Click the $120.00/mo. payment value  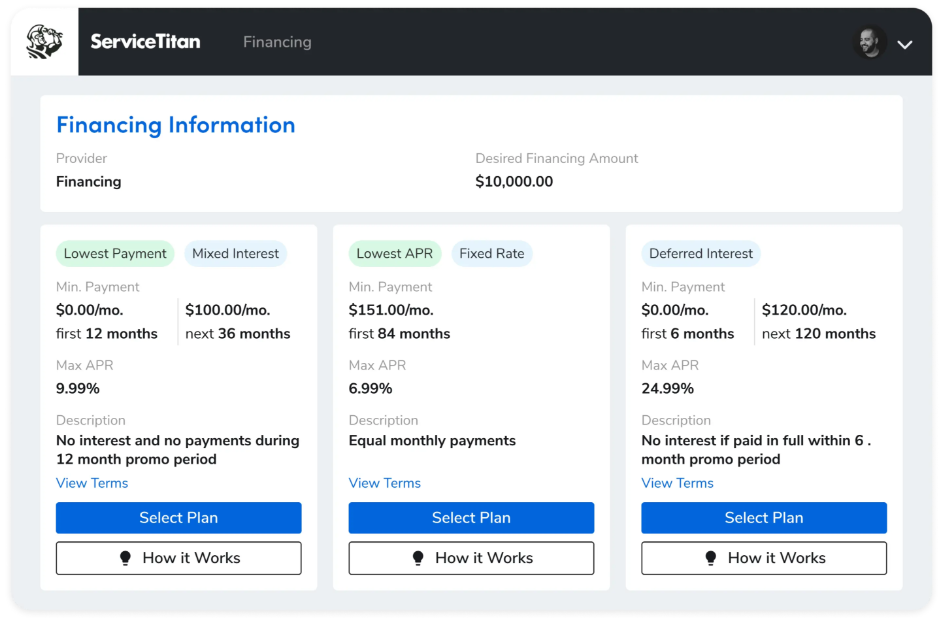tap(804, 310)
